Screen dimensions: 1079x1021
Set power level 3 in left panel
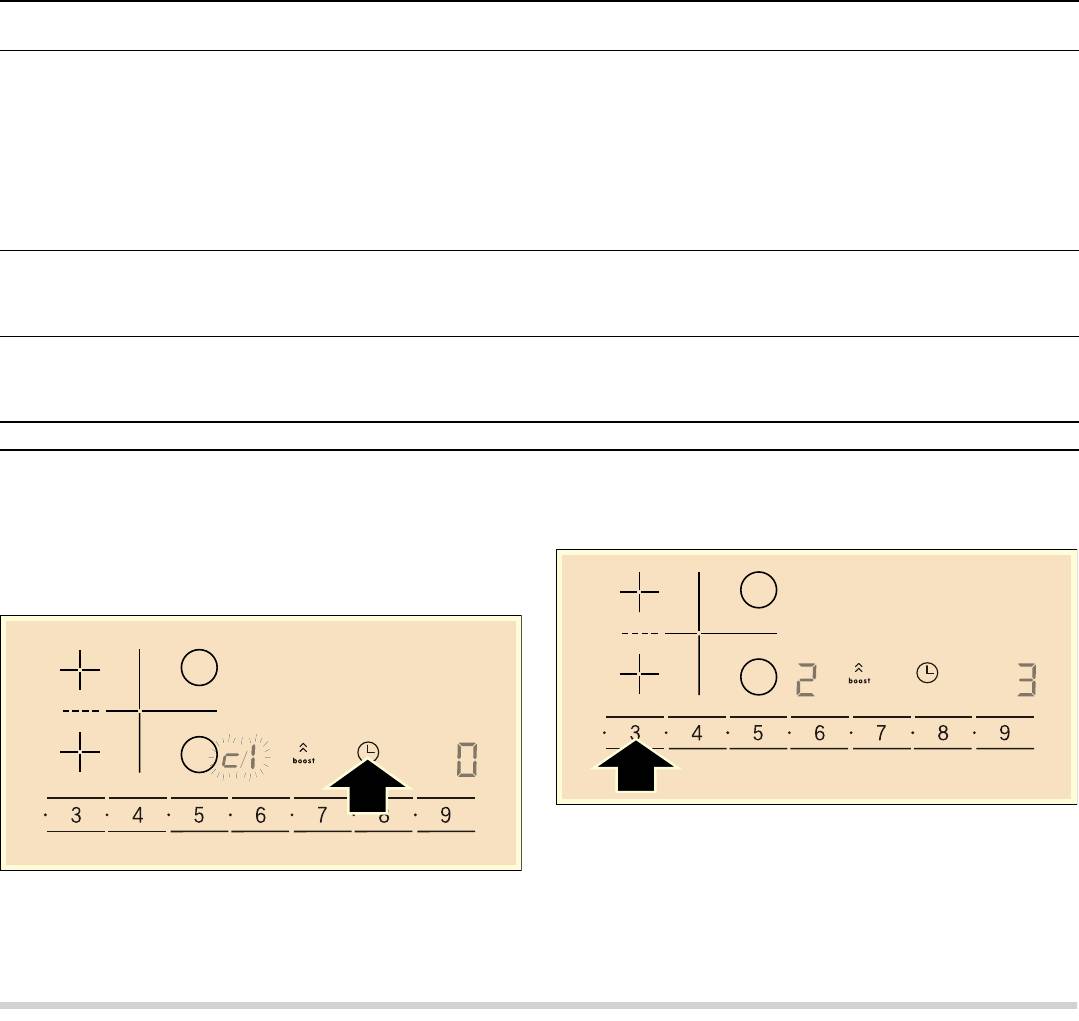76,815
